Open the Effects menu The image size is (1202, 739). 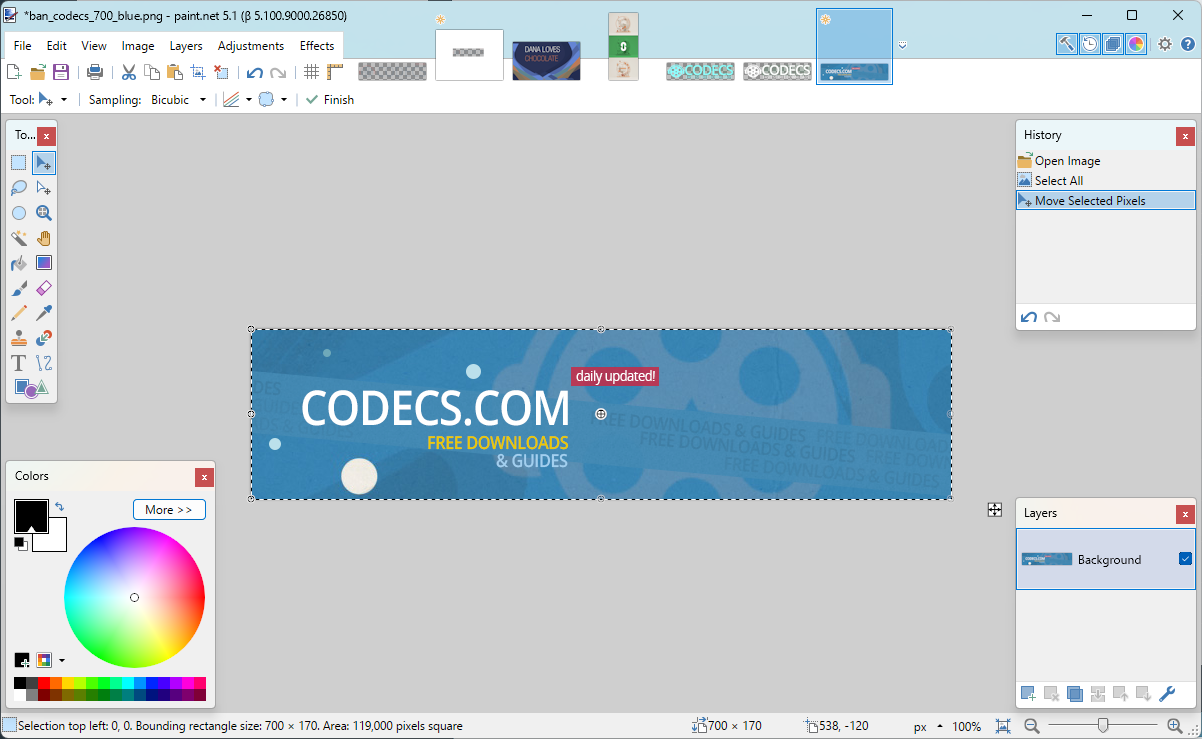(x=317, y=46)
